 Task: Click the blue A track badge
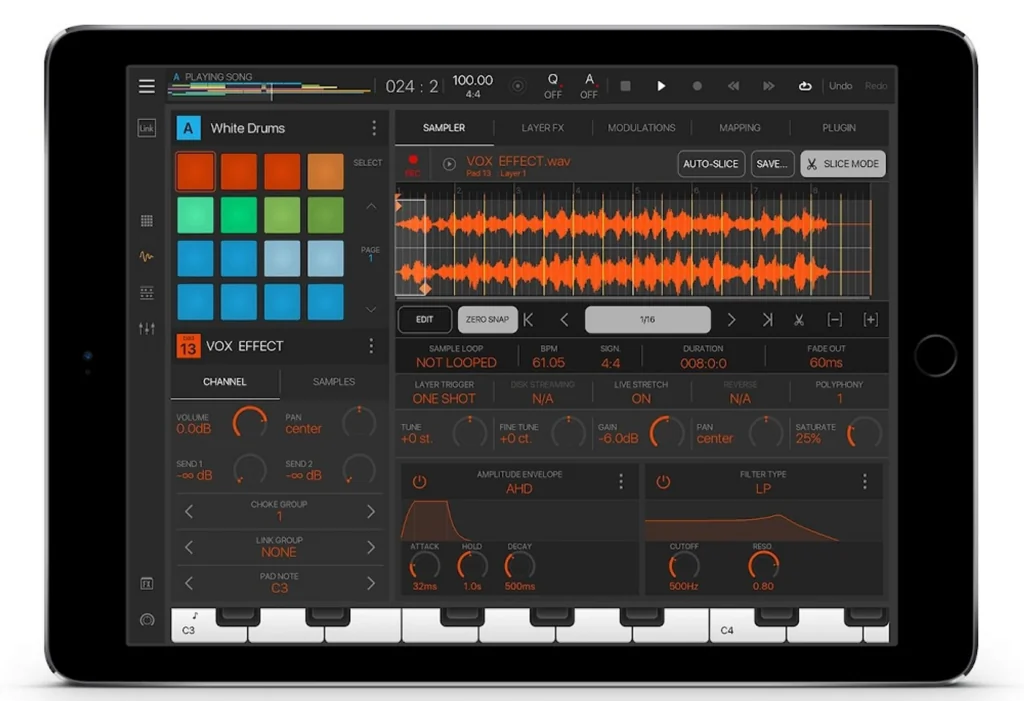[x=188, y=128]
